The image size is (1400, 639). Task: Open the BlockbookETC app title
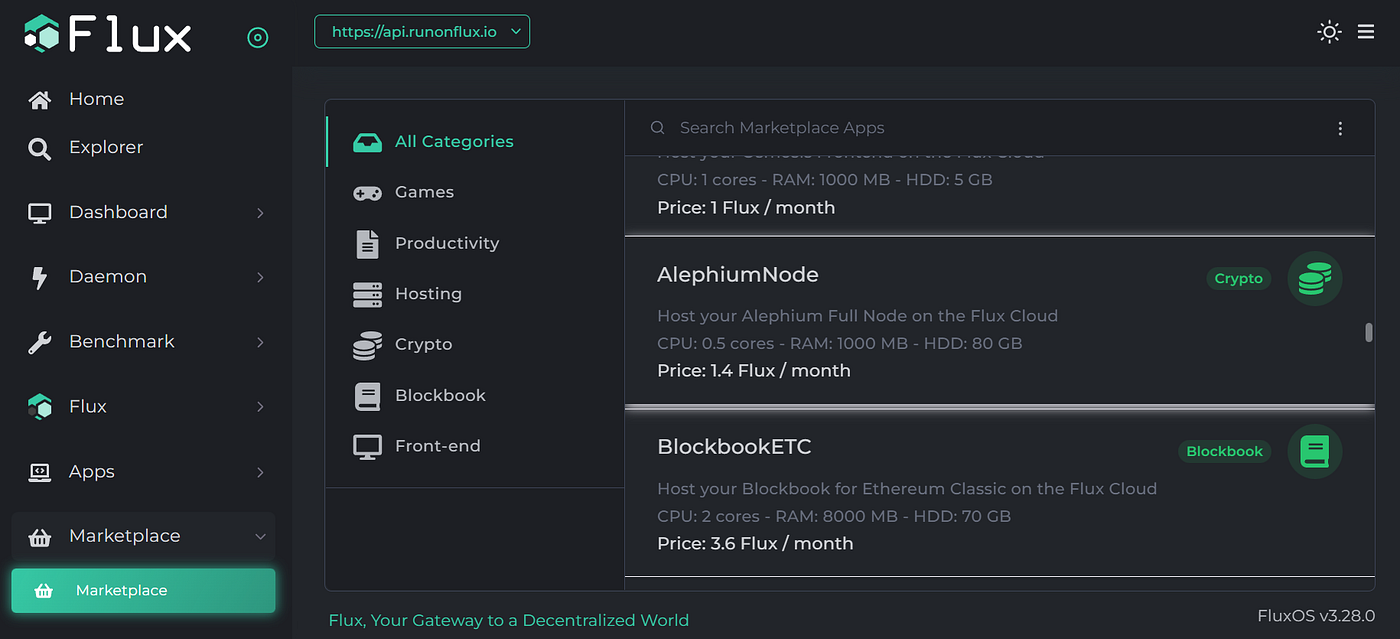pyautogui.click(x=734, y=447)
